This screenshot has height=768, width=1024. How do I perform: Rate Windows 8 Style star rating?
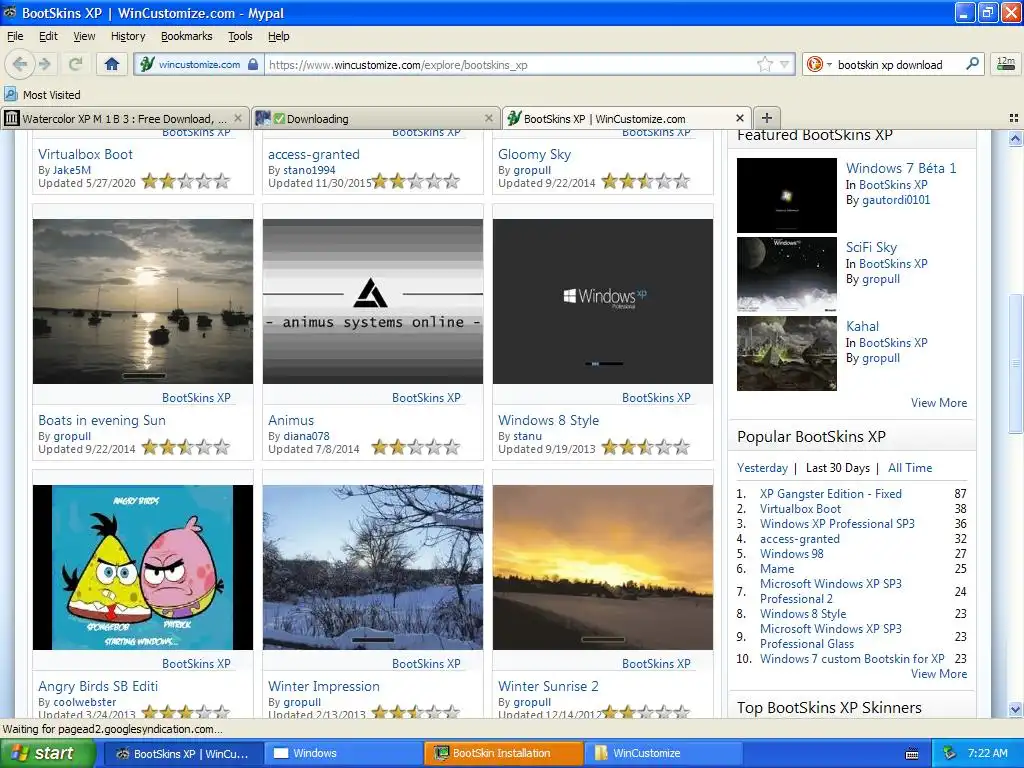click(x=646, y=447)
